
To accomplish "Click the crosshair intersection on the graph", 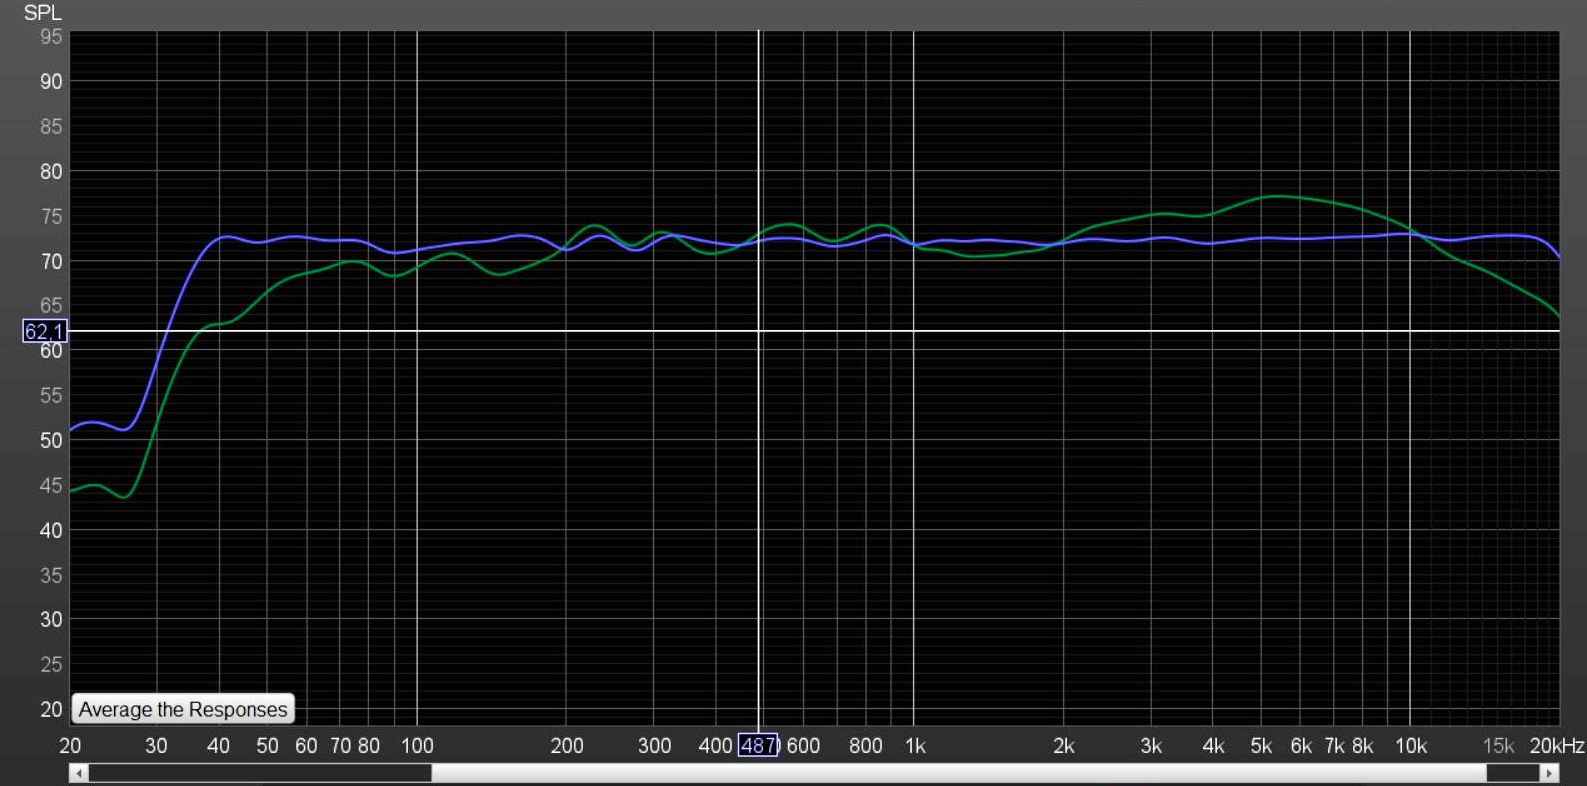I will point(759,331).
